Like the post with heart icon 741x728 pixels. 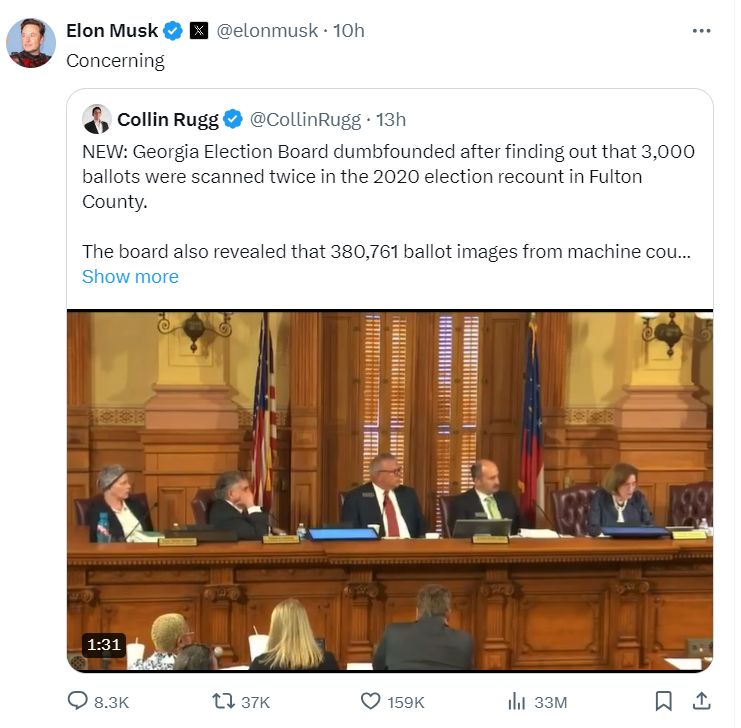tap(370, 701)
